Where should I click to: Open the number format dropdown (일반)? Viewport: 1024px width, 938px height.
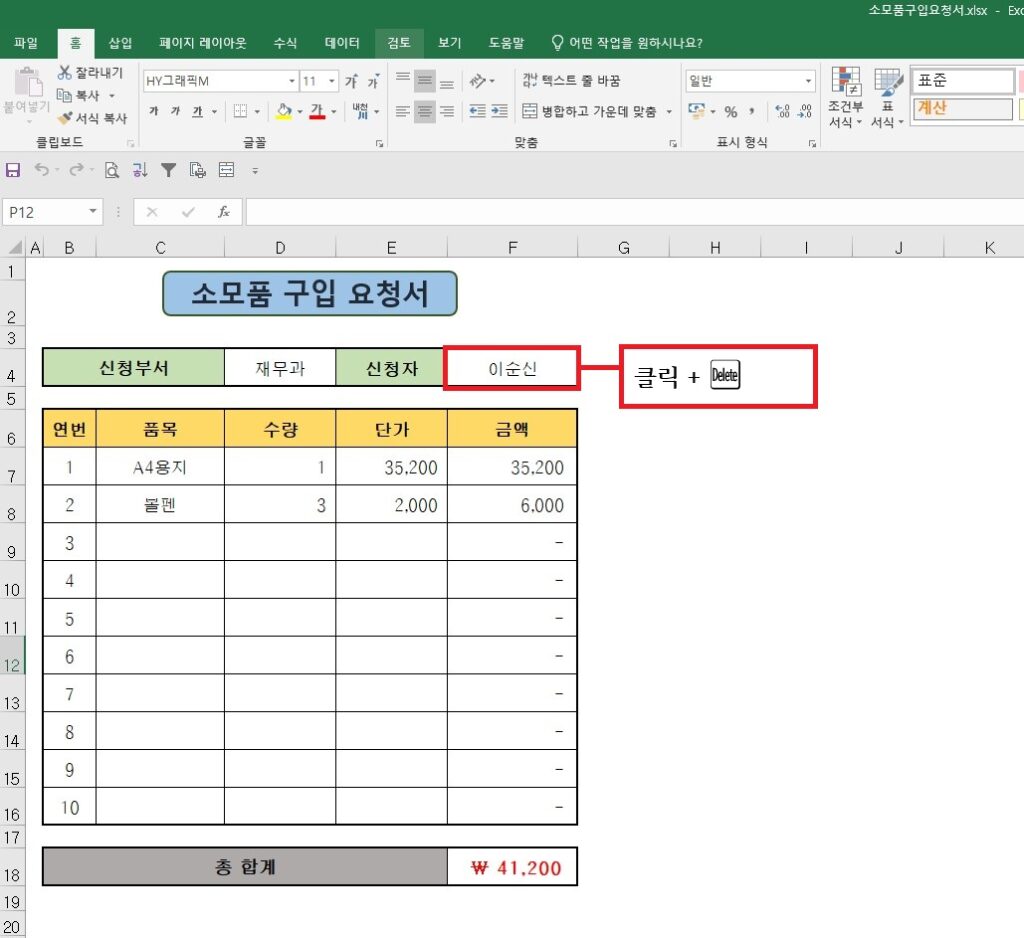pyautogui.click(x=808, y=81)
